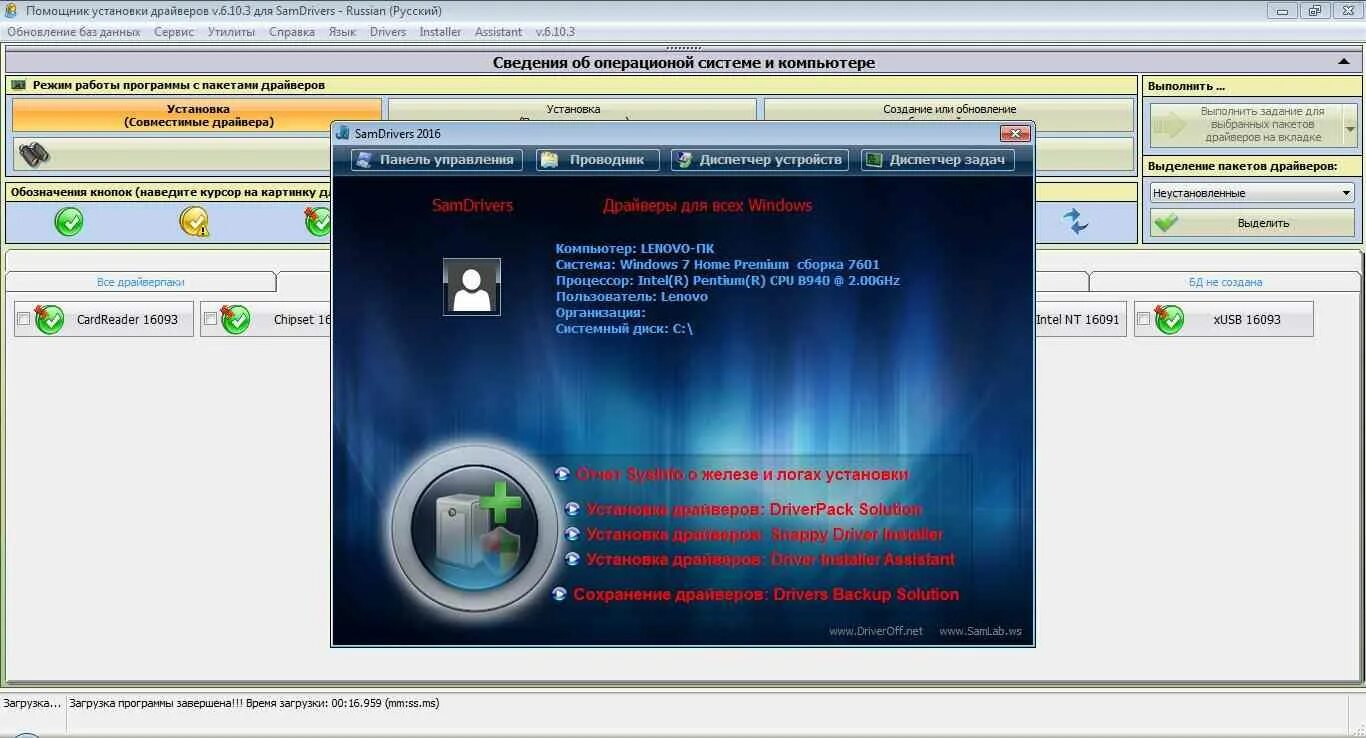Open the Assistant menu
The height and width of the screenshot is (738, 1366).
(x=498, y=32)
